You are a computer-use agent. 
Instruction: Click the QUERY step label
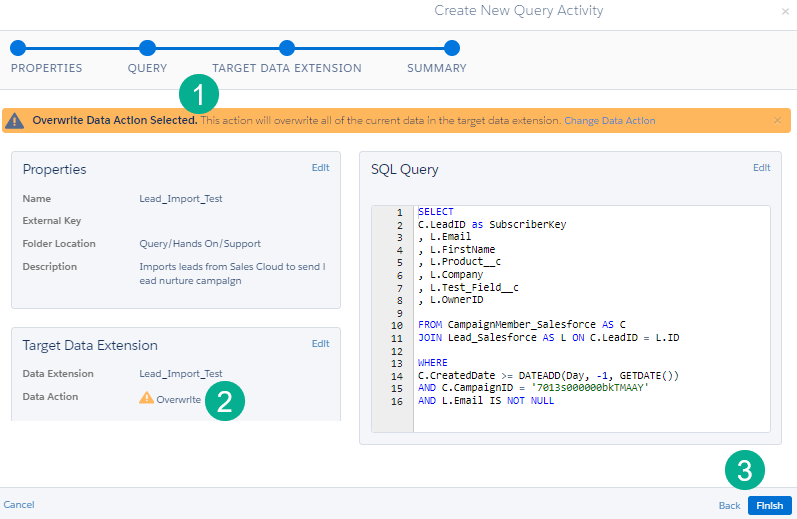coord(147,69)
